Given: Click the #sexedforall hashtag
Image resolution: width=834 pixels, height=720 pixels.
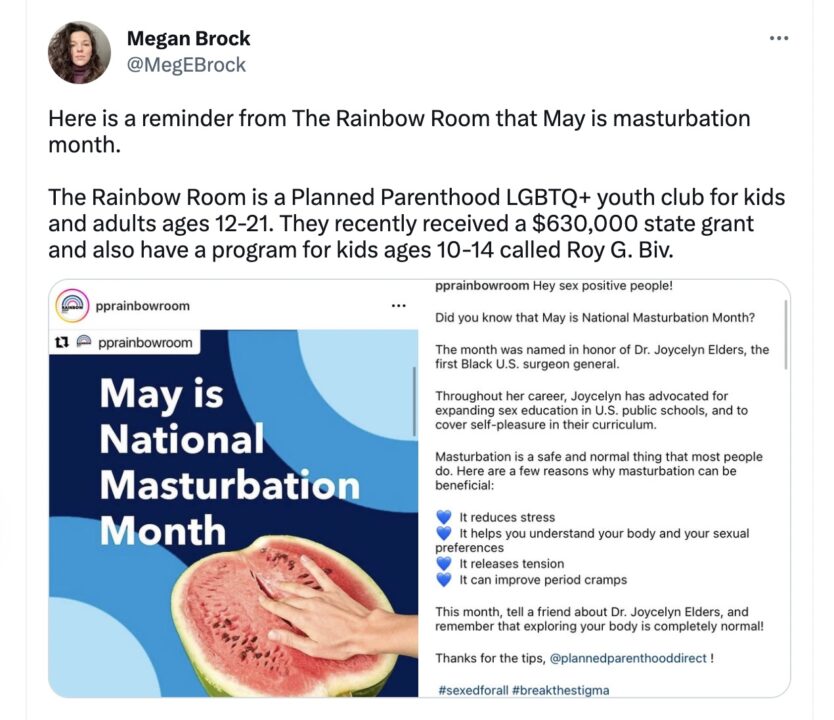Looking at the screenshot, I should pyautogui.click(x=474, y=689).
